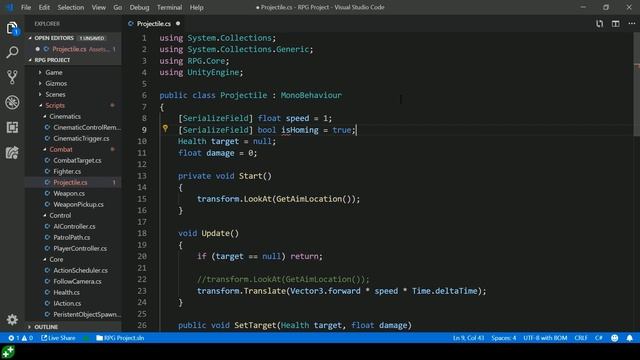
Task: Open the Selection menu
Action: click(71, 7)
